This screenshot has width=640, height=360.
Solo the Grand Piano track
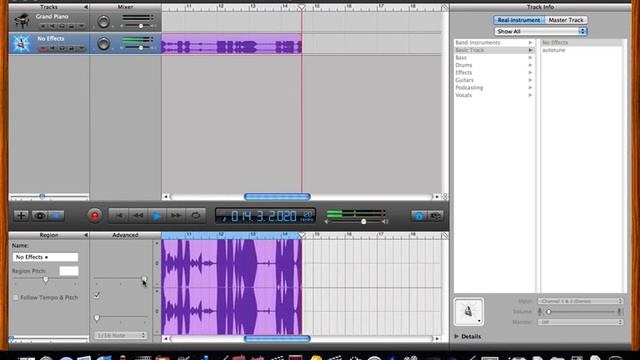[x=62, y=26]
